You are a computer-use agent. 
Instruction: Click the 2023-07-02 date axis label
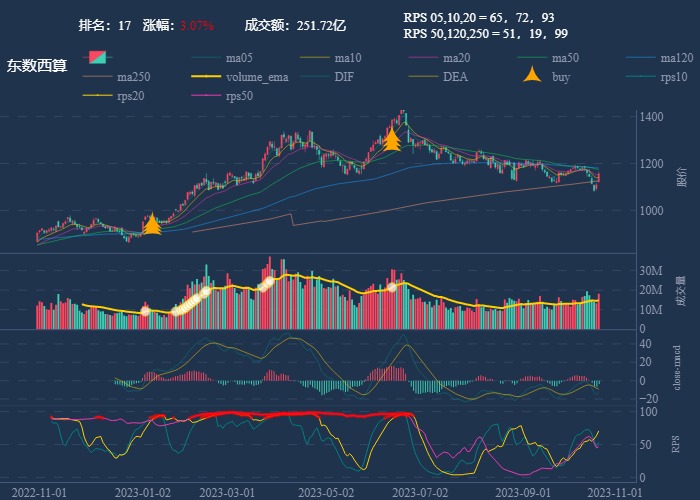pos(419,492)
